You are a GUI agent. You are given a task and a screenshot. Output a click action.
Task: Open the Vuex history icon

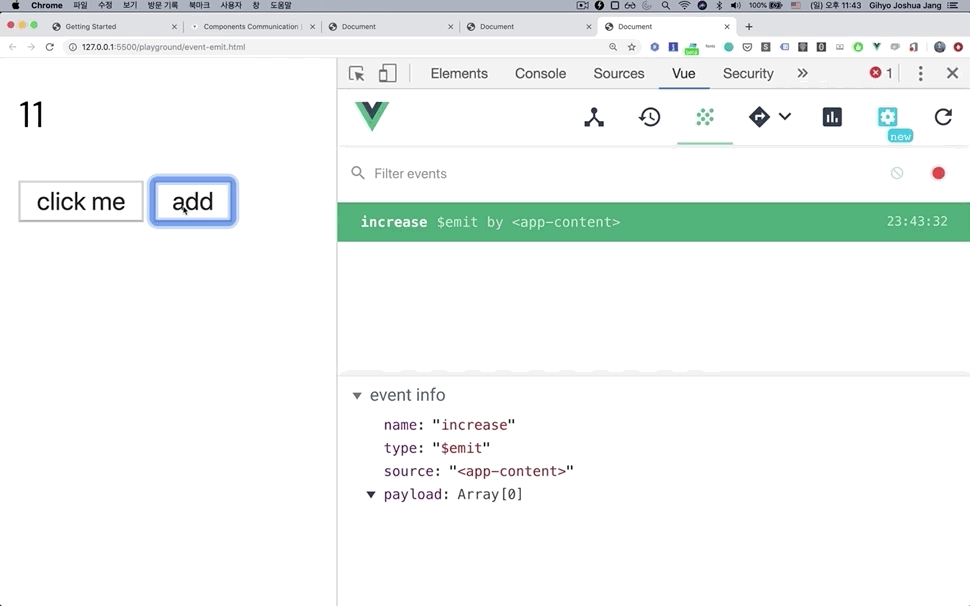pos(650,117)
